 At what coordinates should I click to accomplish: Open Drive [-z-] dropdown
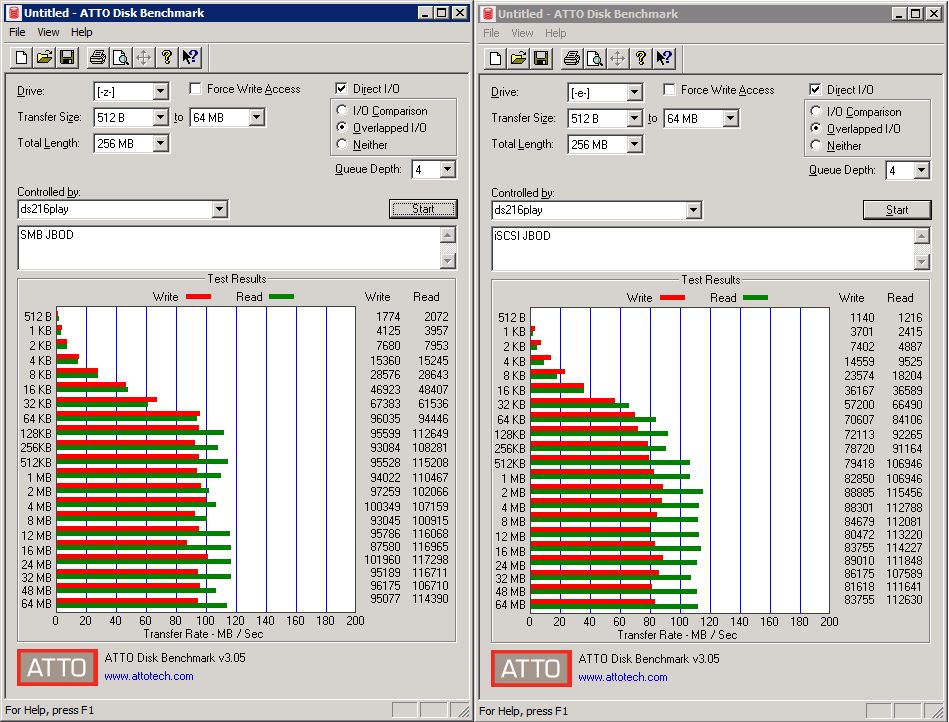[160, 91]
